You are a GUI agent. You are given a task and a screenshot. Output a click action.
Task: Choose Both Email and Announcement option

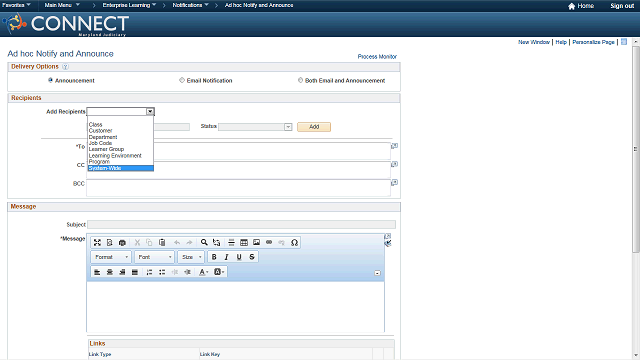pyautogui.click(x=300, y=80)
